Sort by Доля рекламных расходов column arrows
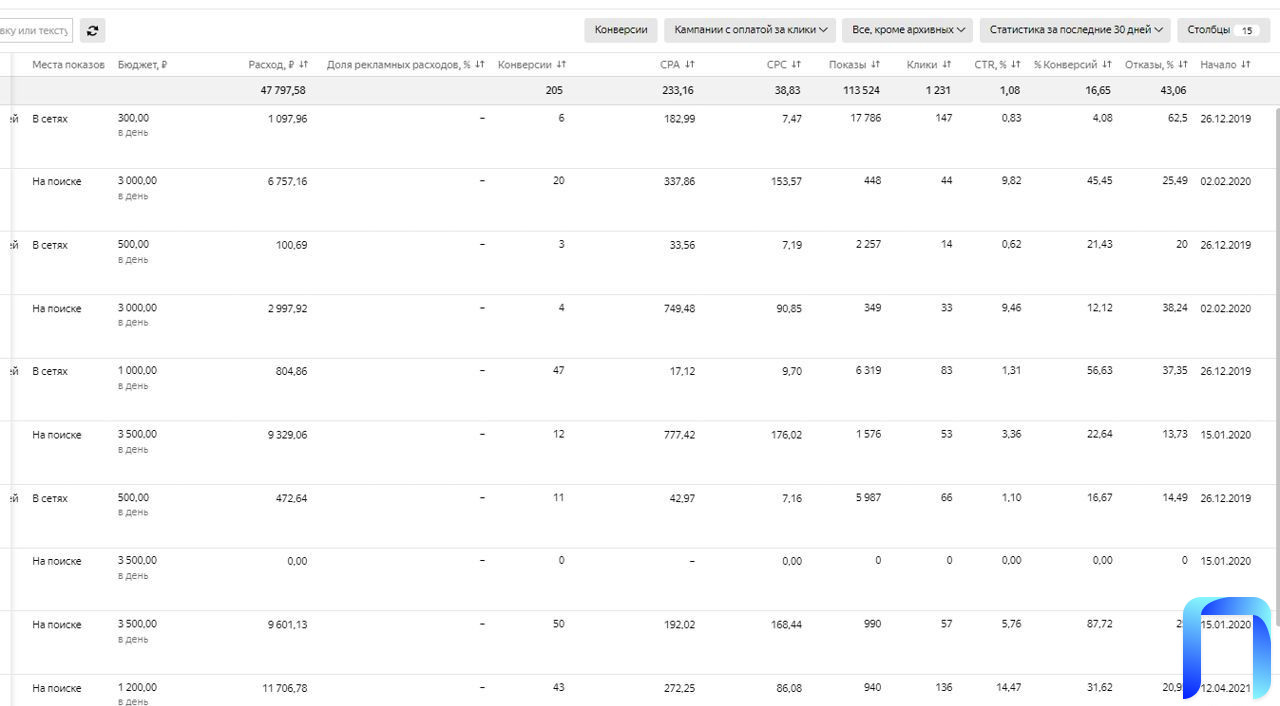 (x=480, y=65)
